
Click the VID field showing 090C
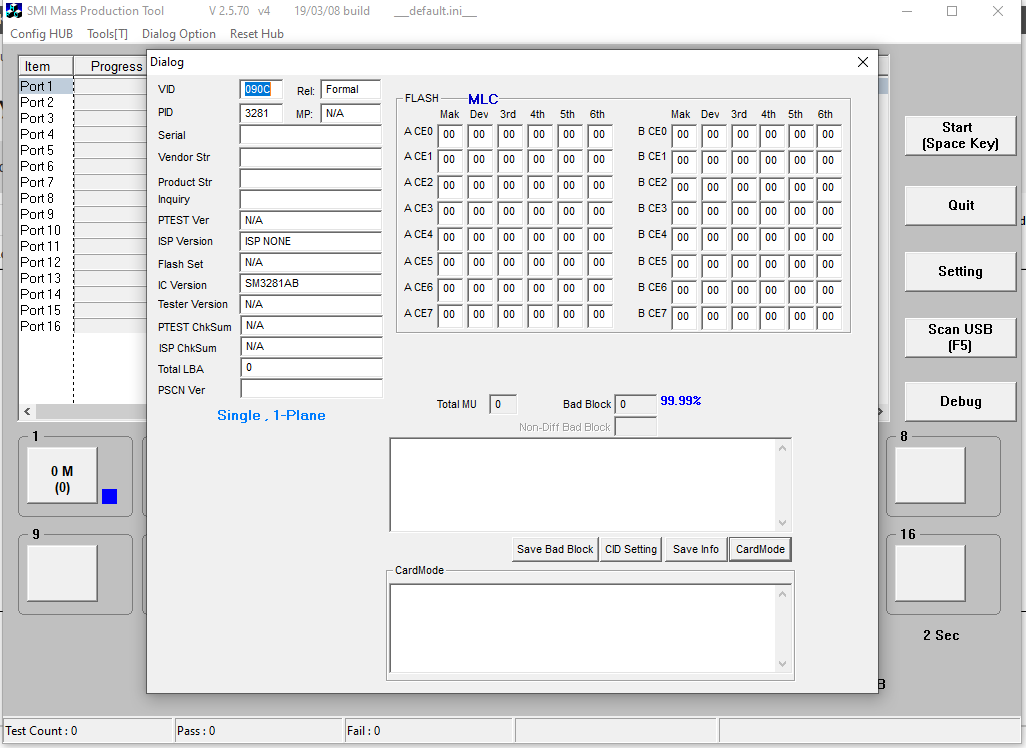pyautogui.click(x=261, y=89)
